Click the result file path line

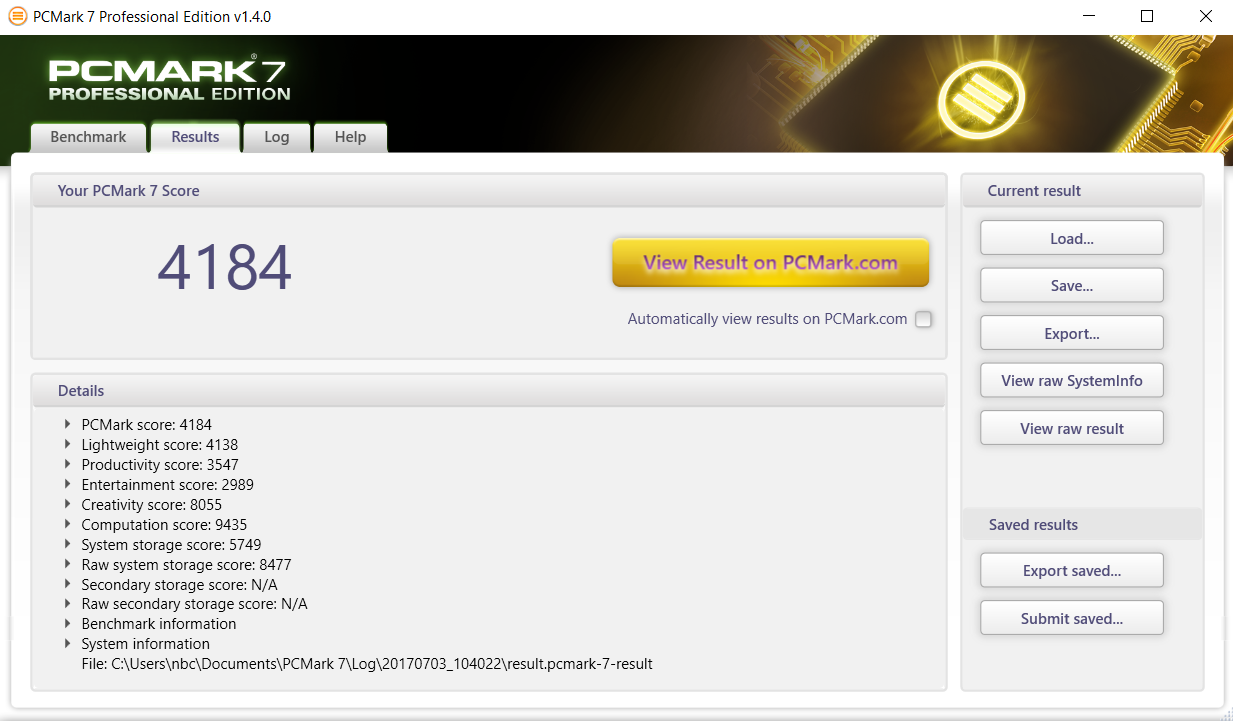(x=367, y=663)
